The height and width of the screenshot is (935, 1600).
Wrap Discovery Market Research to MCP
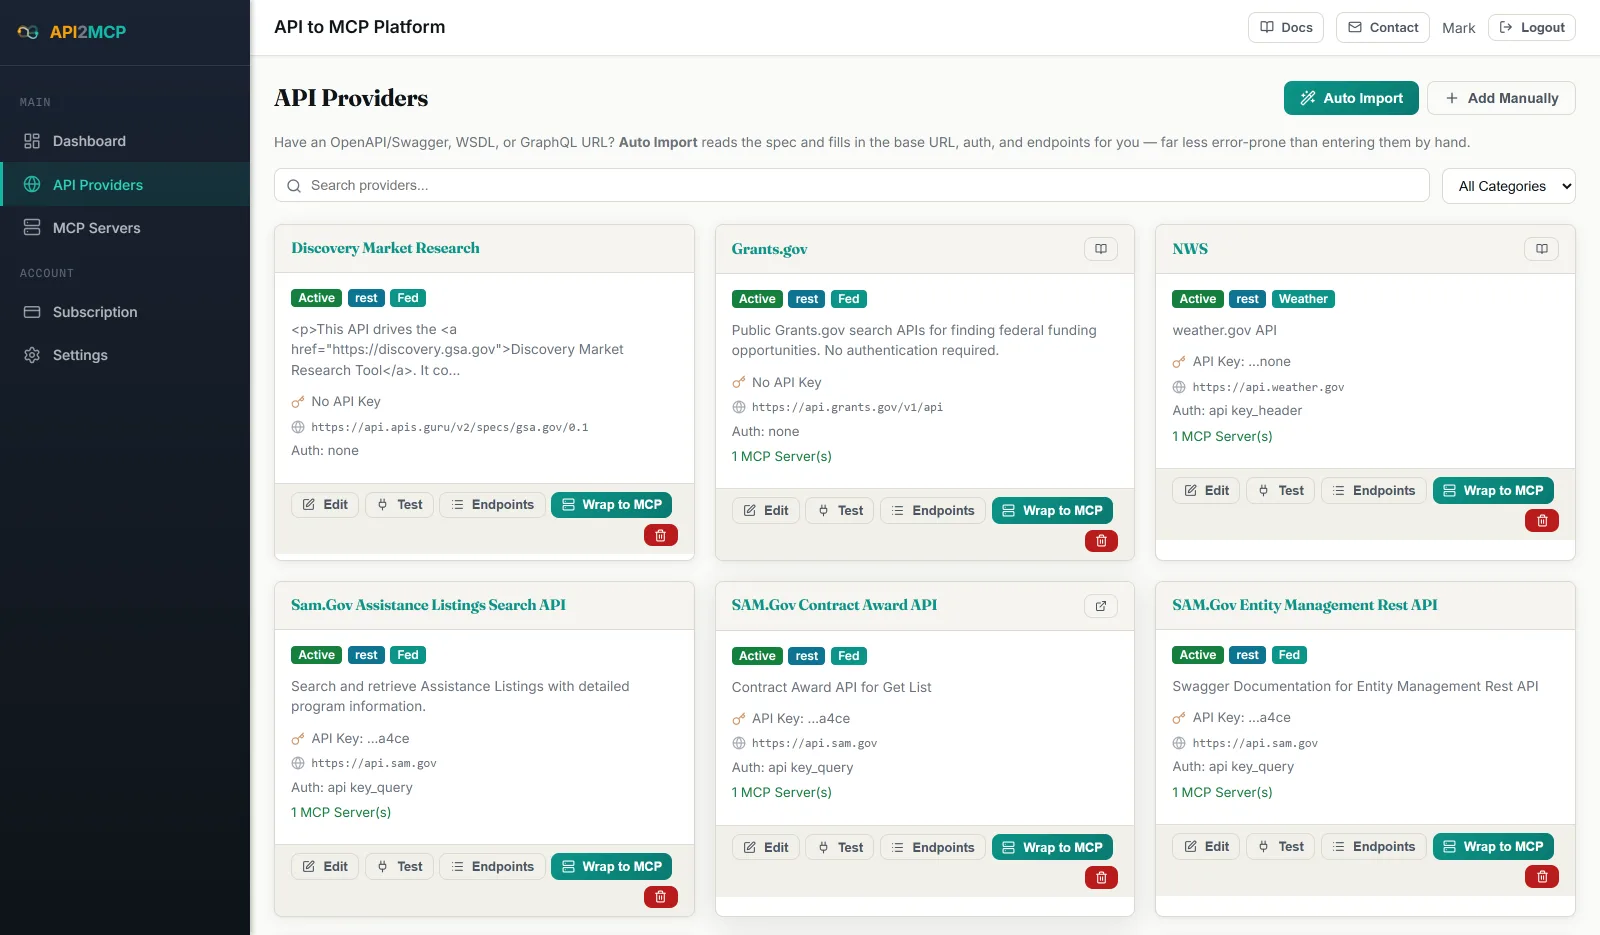(x=611, y=505)
